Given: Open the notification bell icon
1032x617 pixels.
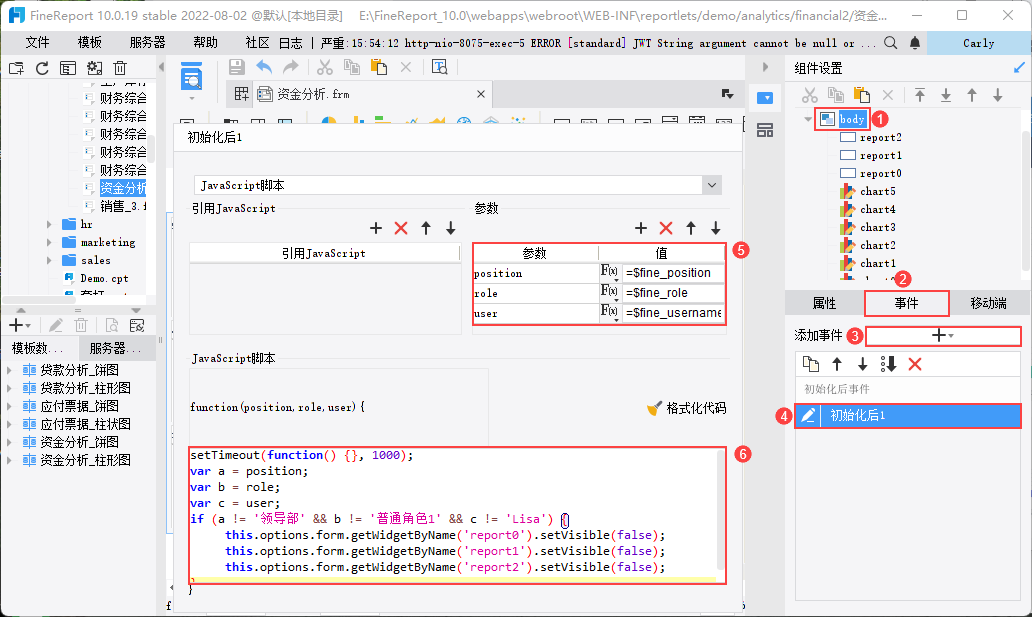Looking at the screenshot, I should (915, 43).
